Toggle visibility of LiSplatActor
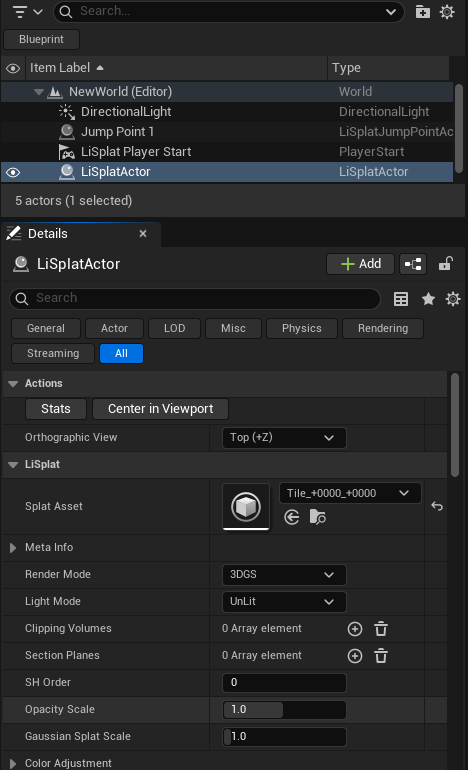Viewport: 468px width, 770px height. pos(13,172)
